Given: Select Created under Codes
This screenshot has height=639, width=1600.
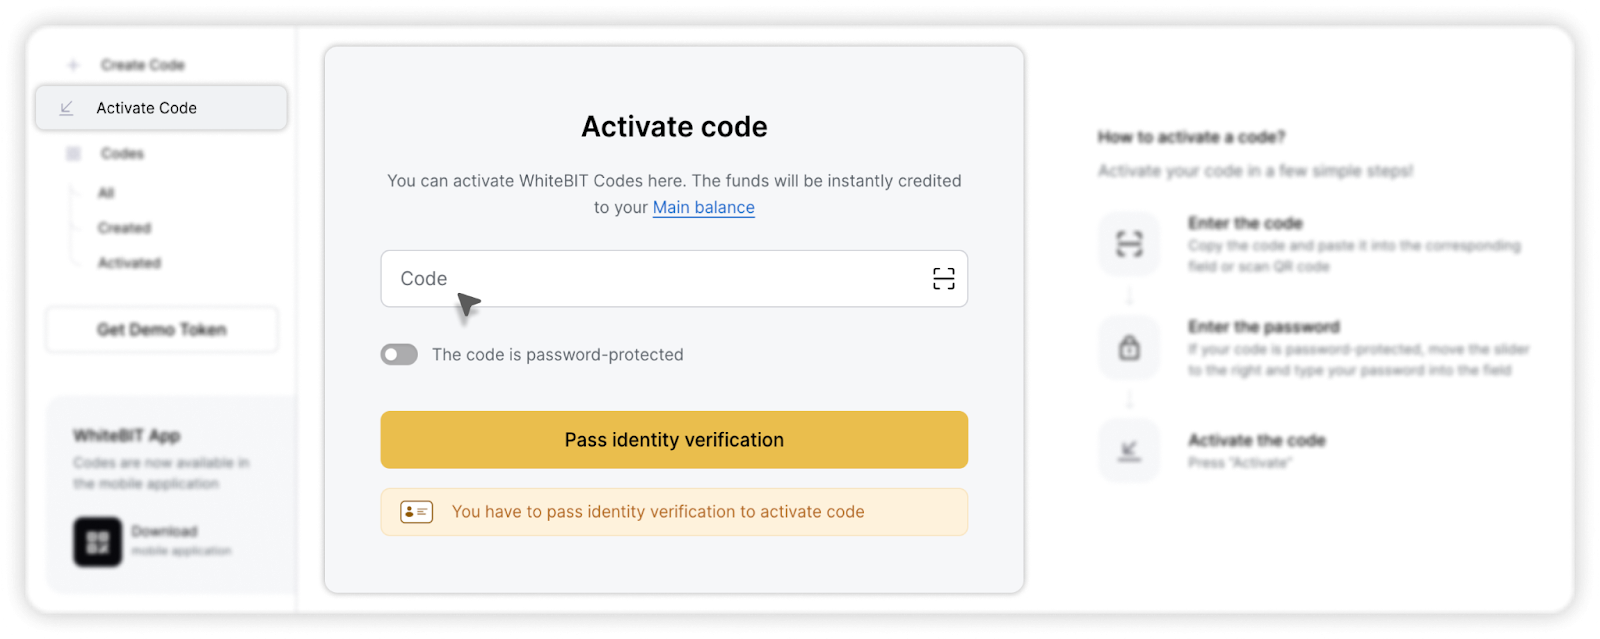Looking at the screenshot, I should click(124, 227).
